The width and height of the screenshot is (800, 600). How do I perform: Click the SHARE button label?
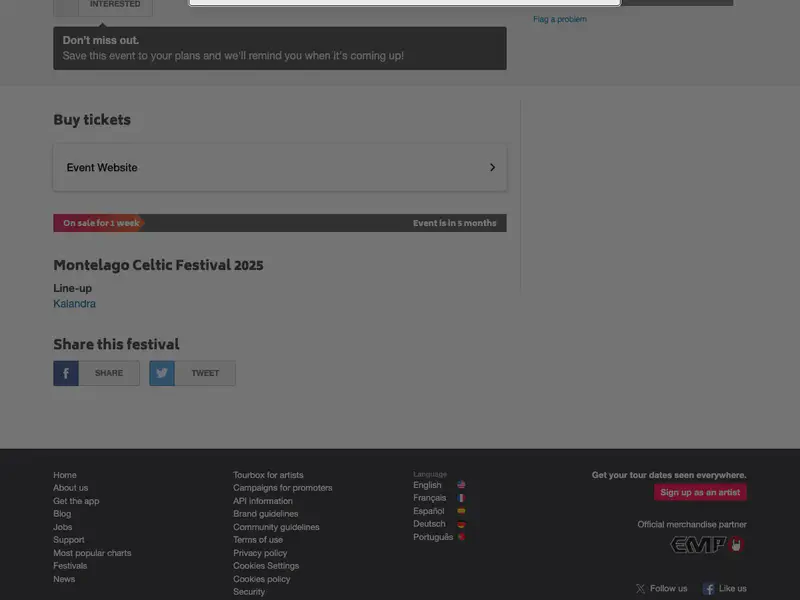109,373
